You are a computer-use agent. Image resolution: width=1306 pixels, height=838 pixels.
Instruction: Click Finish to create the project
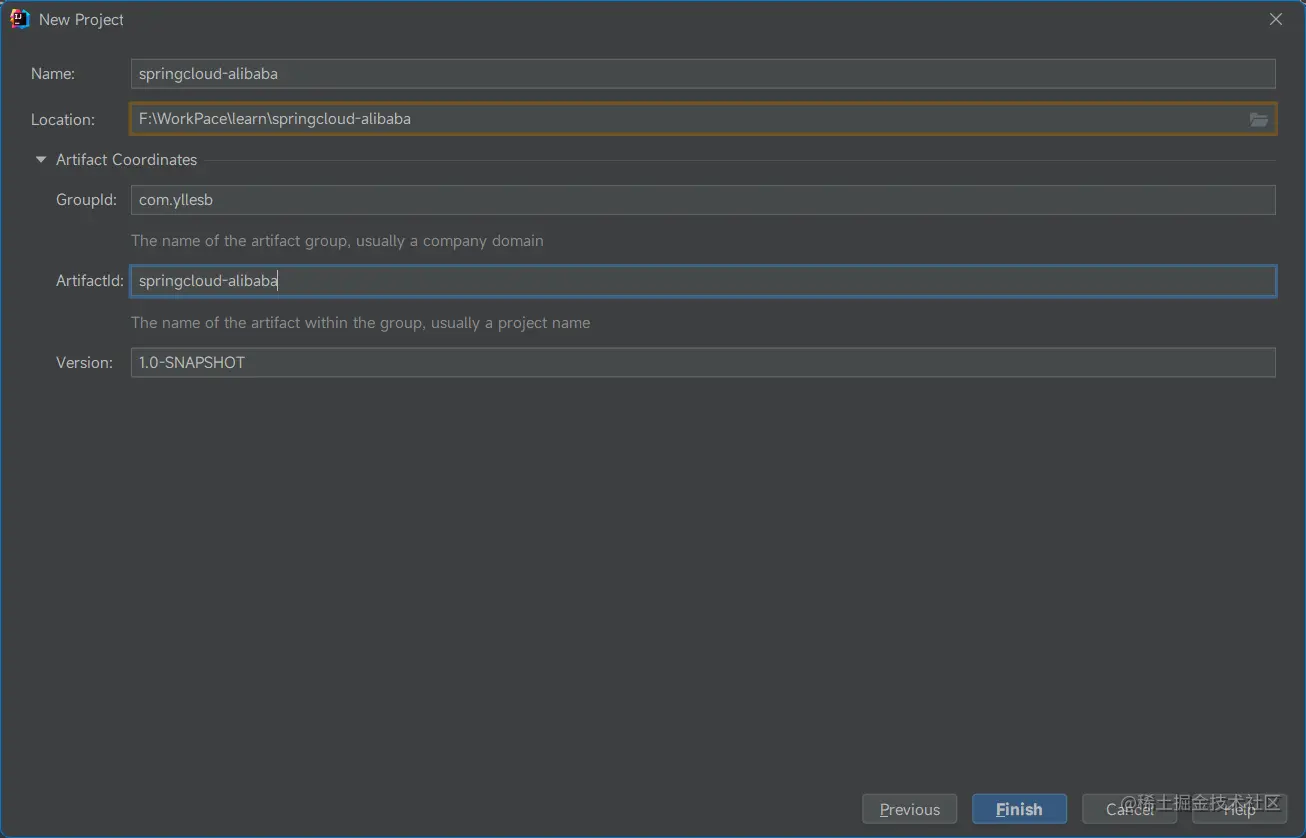[x=1019, y=809]
